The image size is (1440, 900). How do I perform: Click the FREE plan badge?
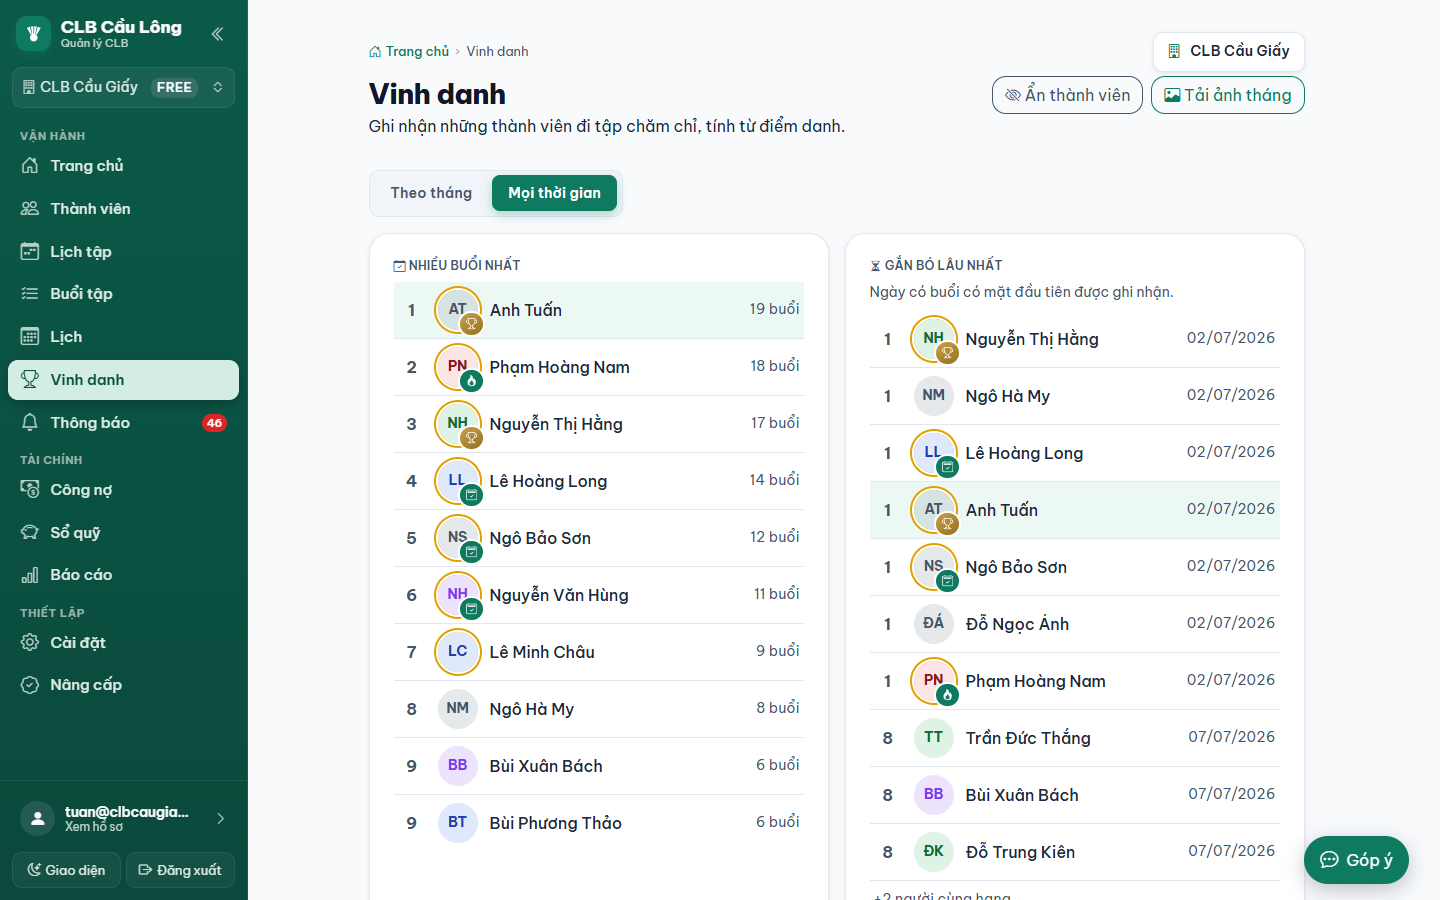pos(174,87)
